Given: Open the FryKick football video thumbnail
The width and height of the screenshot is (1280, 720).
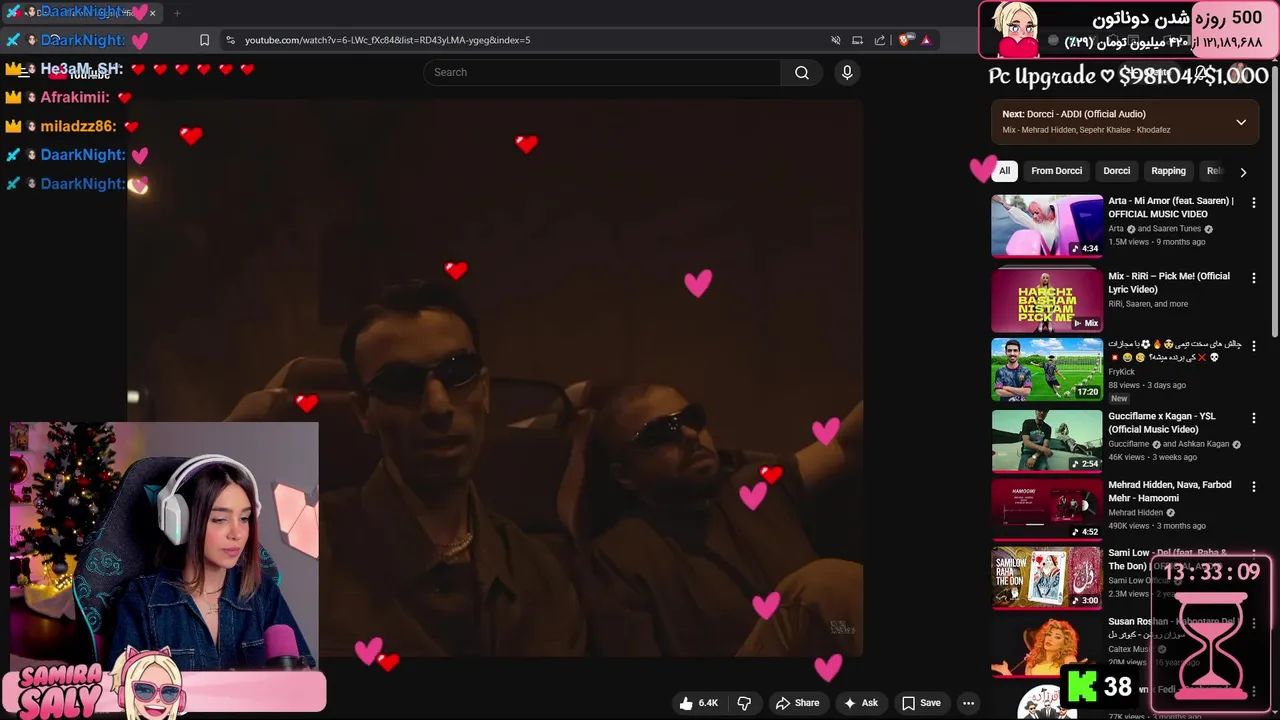Looking at the screenshot, I should coord(1047,369).
